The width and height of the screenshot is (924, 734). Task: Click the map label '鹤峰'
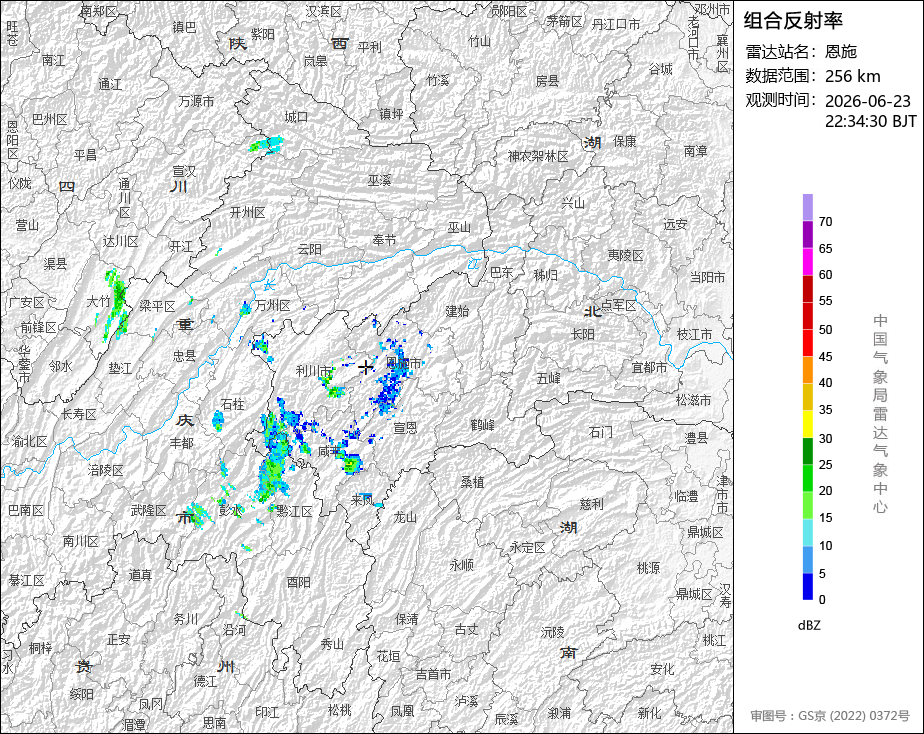click(483, 424)
